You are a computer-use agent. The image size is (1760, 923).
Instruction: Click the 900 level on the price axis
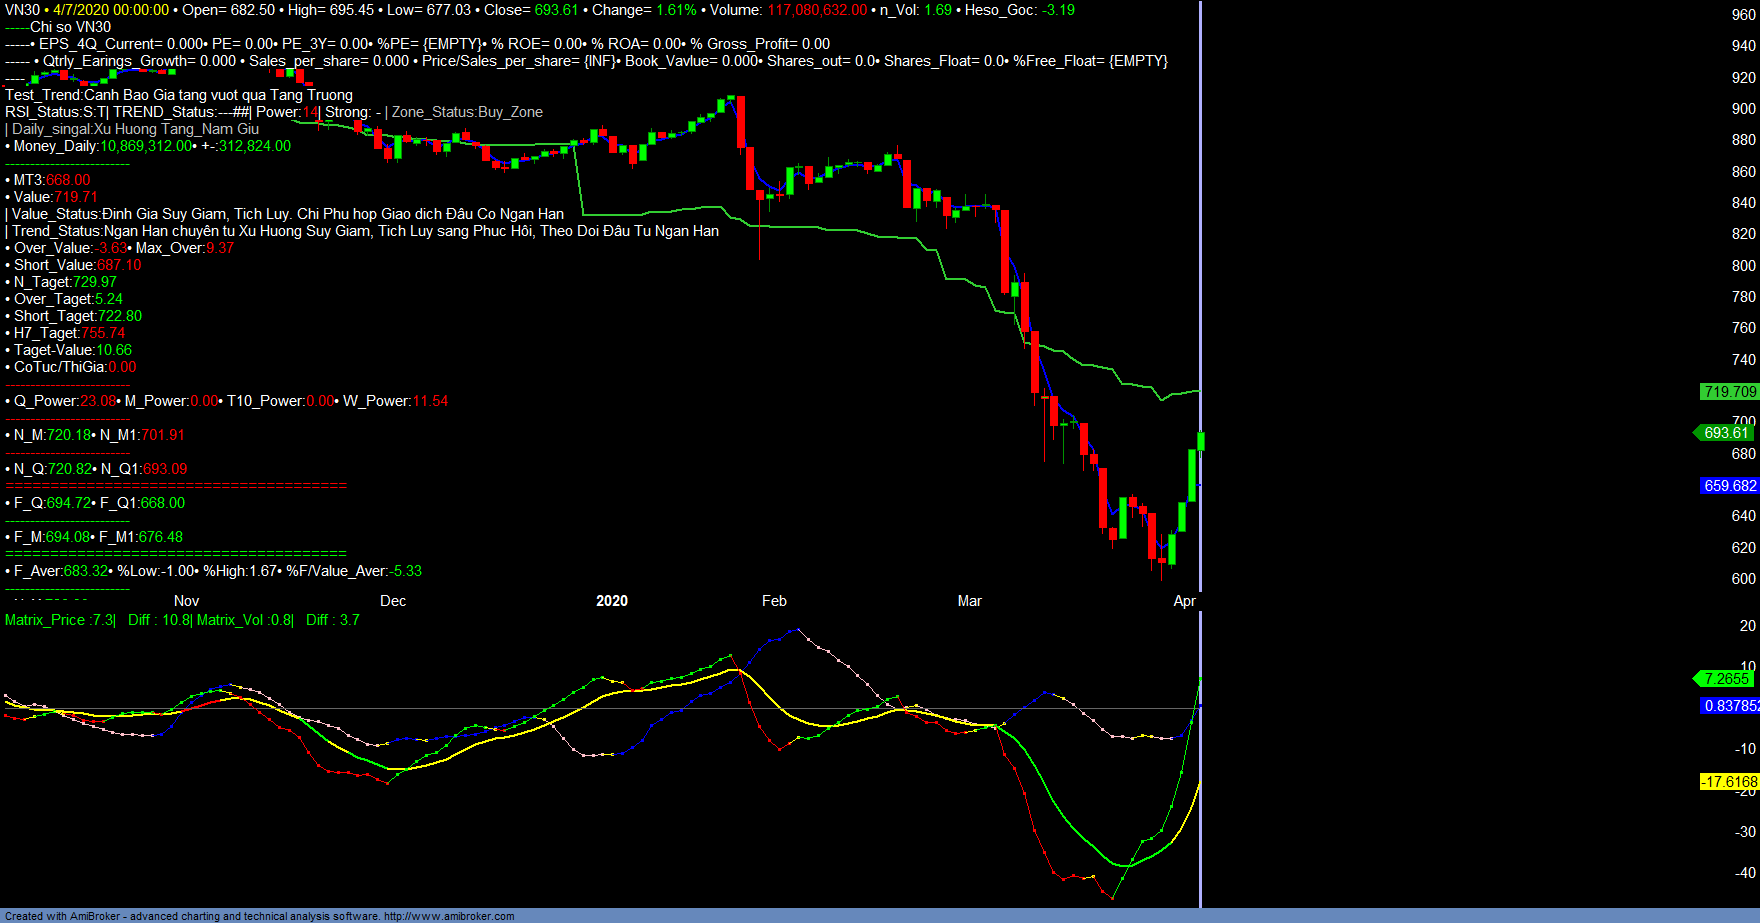[x=1743, y=109]
